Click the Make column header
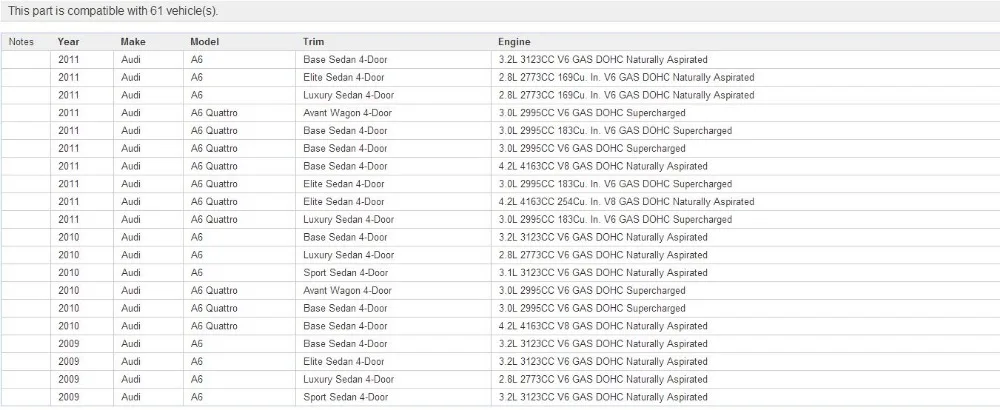The height and width of the screenshot is (410, 1000). pyautogui.click(x=133, y=42)
